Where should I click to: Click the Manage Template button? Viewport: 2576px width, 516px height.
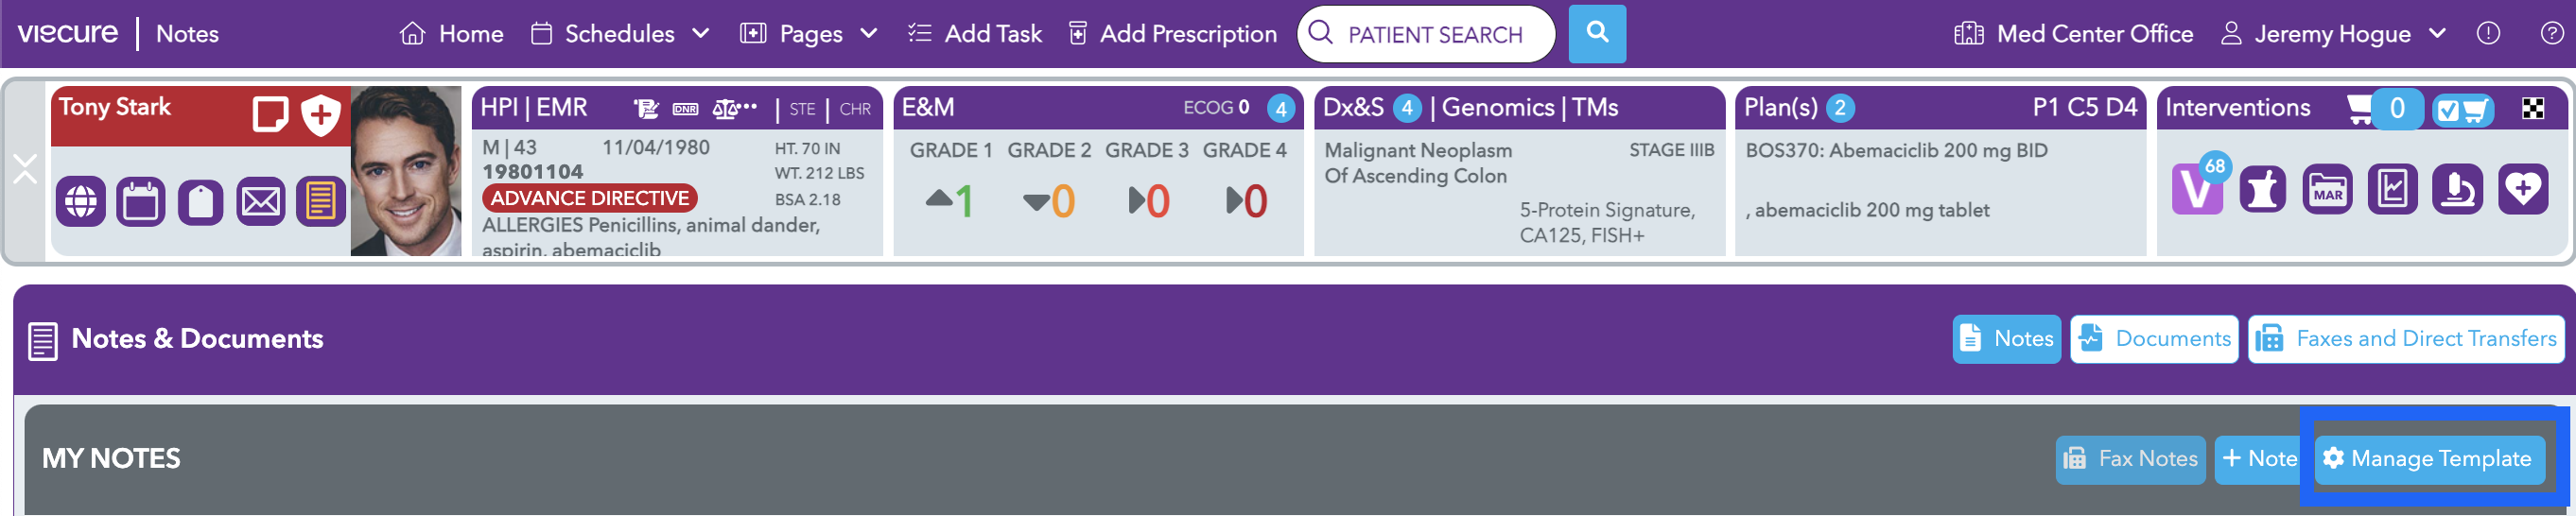2429,459
